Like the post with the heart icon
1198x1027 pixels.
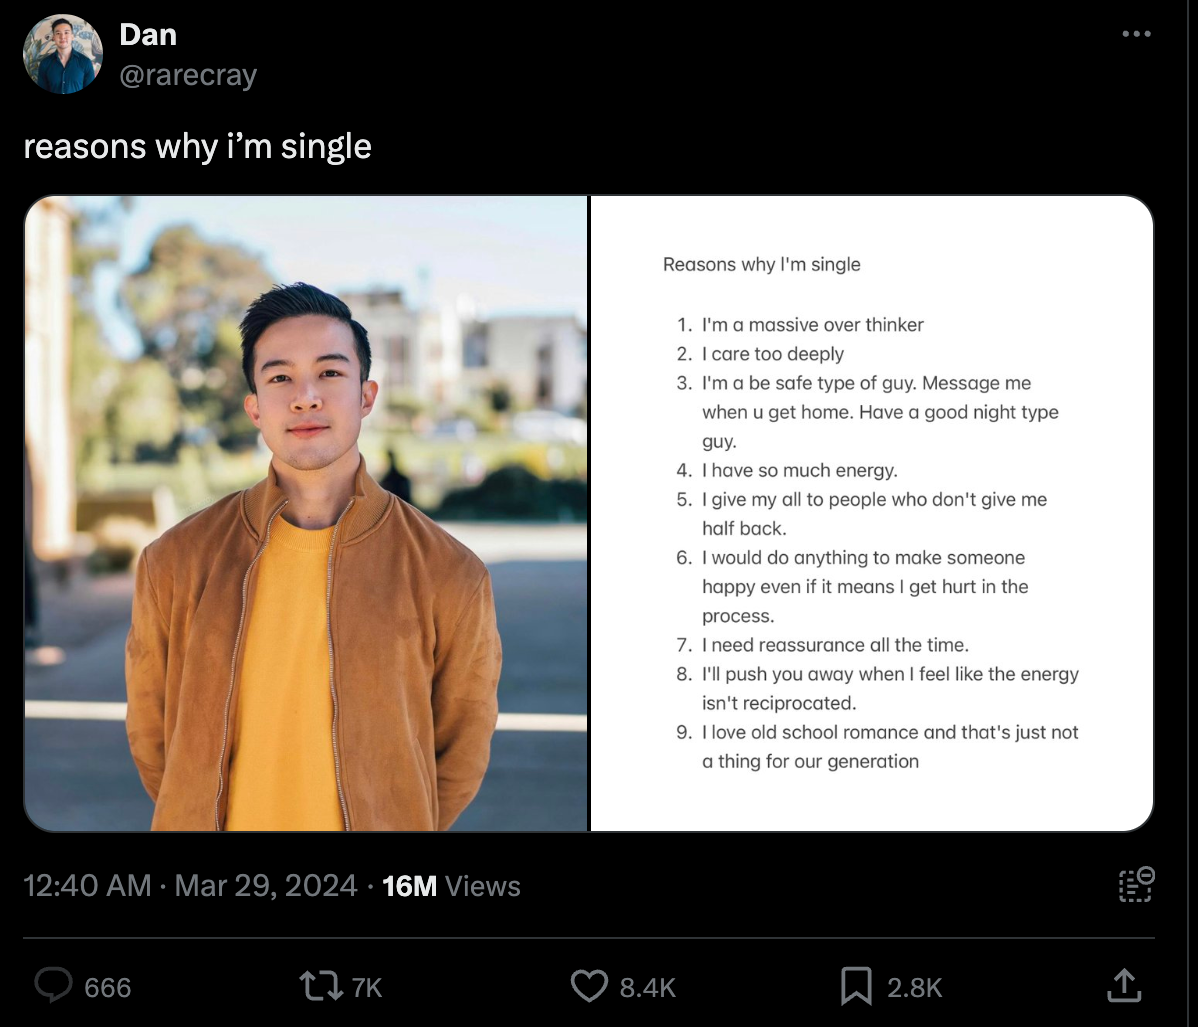pos(589,986)
